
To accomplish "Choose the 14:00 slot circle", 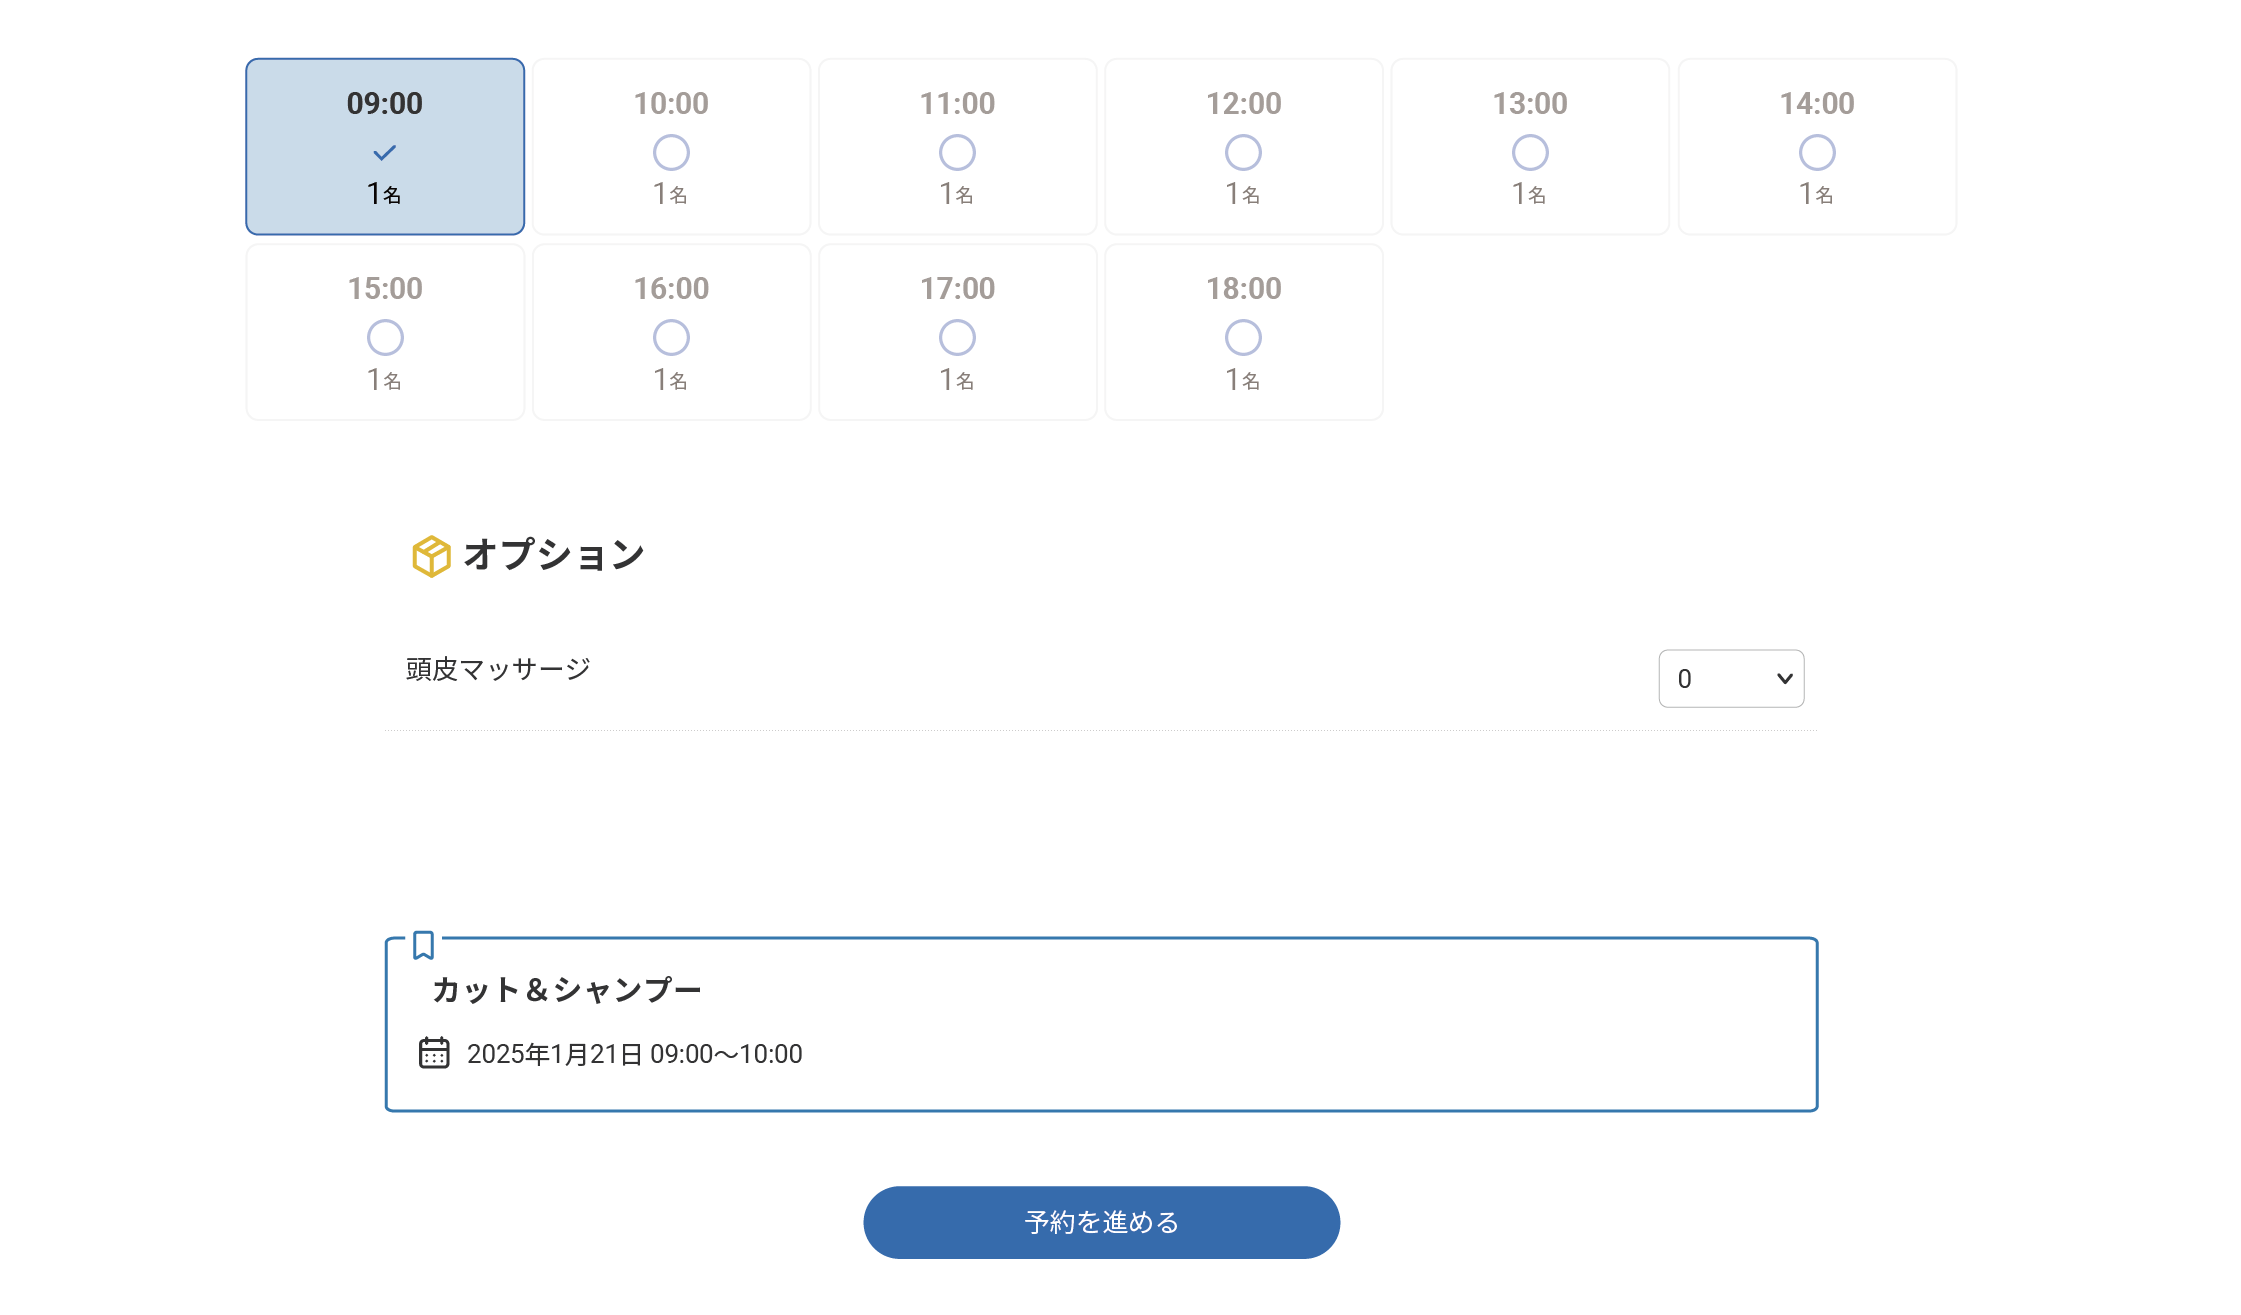I will 1817,153.
